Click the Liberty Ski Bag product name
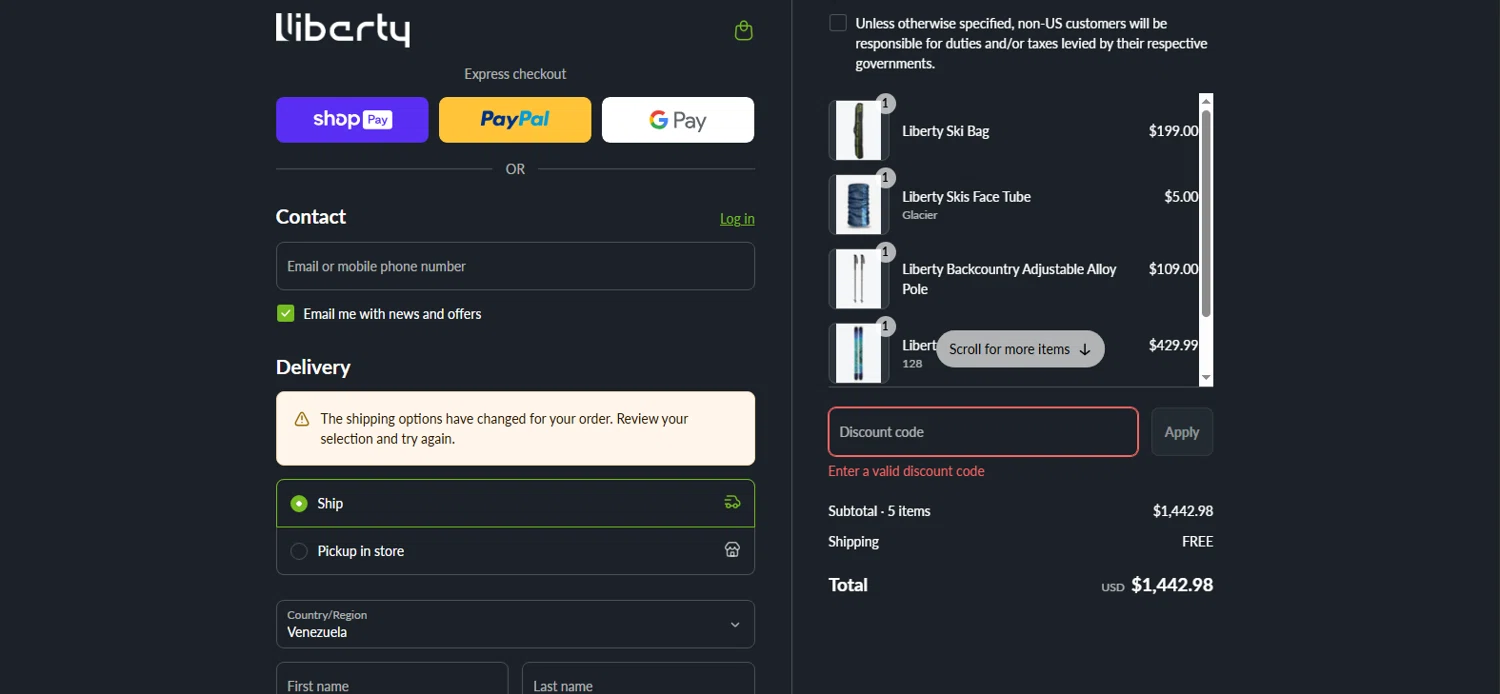 [x=945, y=131]
